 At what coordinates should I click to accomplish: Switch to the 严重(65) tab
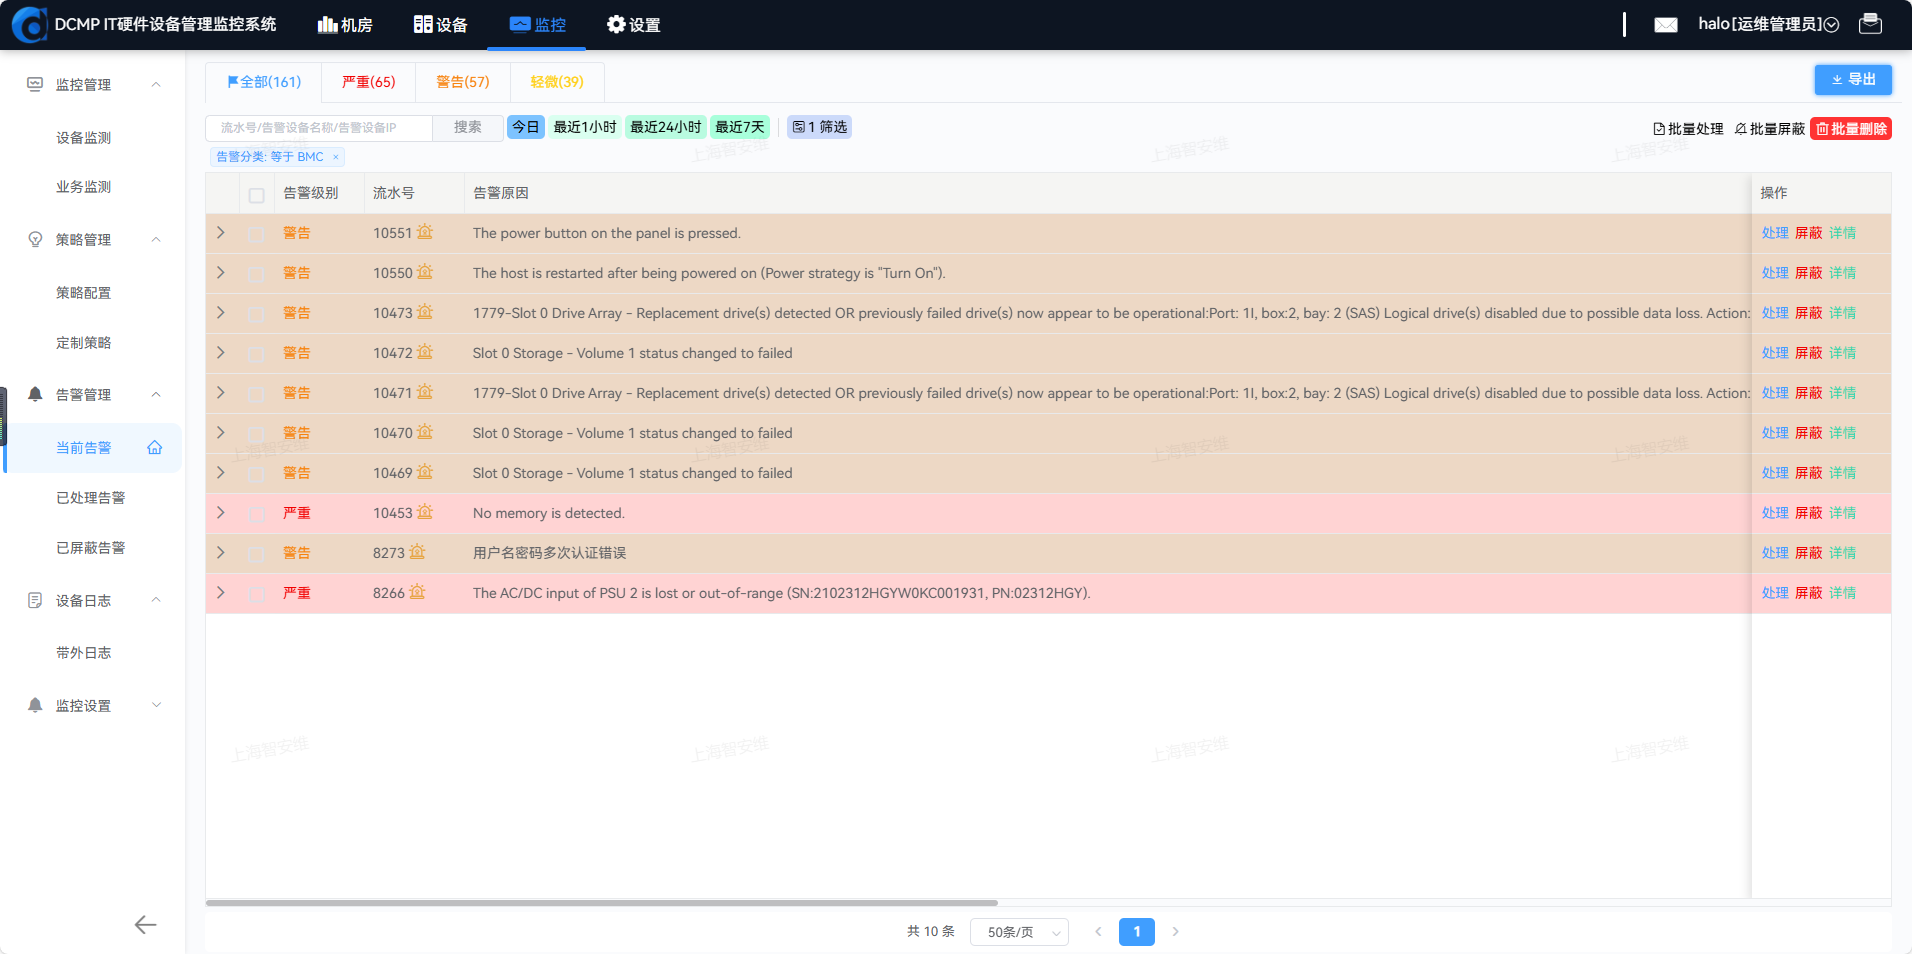click(x=369, y=82)
